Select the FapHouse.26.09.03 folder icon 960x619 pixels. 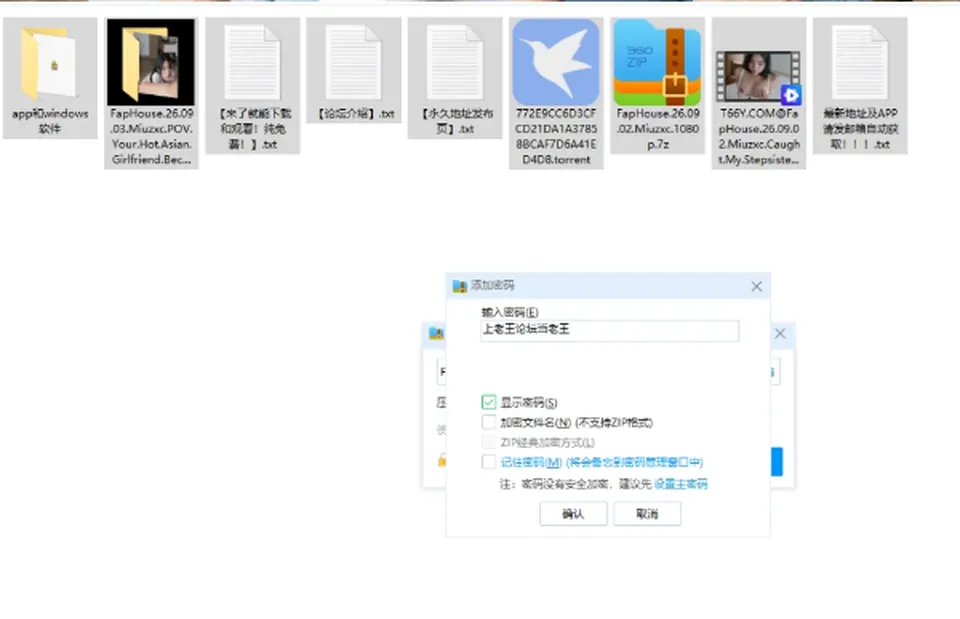(151, 62)
